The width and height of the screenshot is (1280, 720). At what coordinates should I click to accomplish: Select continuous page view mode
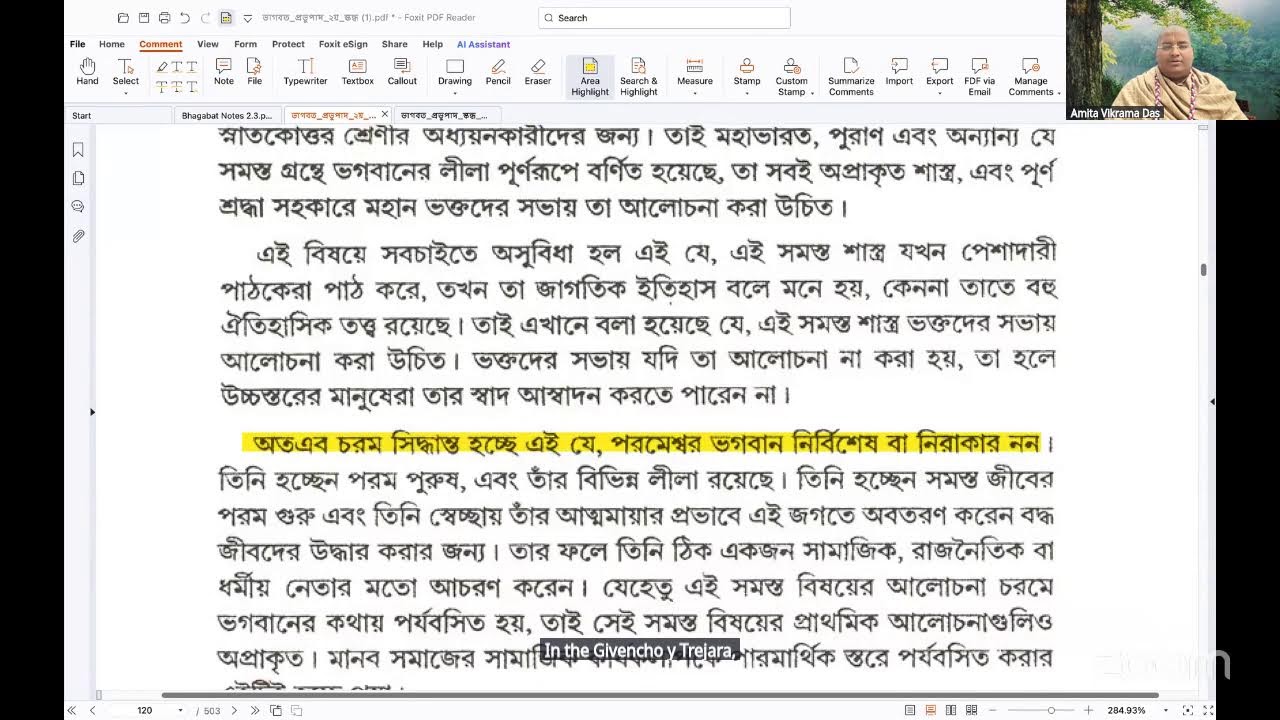tap(930, 710)
